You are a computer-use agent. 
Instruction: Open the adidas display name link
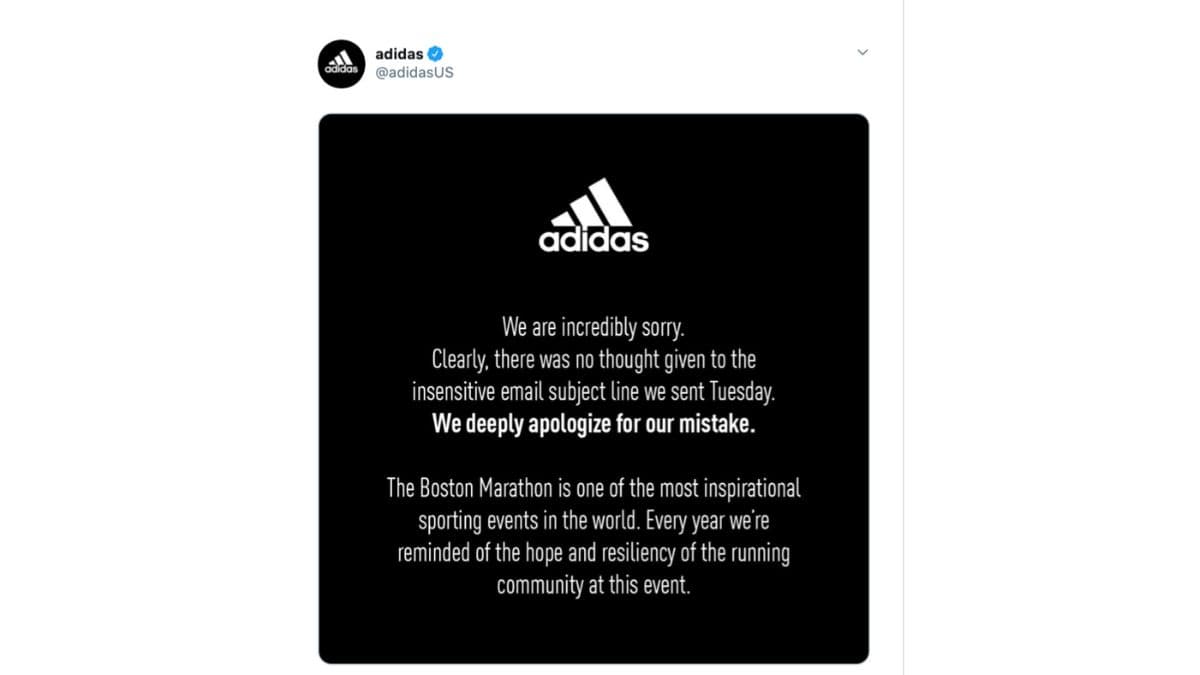[399, 54]
